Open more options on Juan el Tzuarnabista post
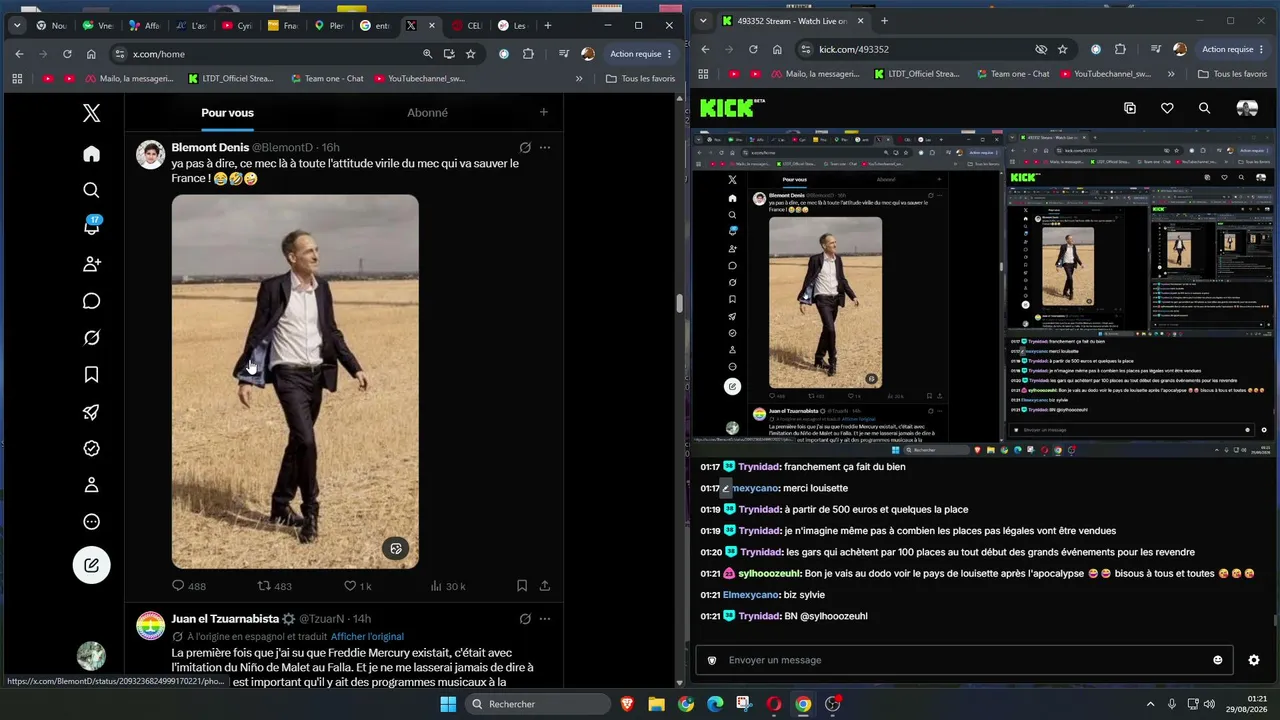Image resolution: width=1280 pixels, height=720 pixels. [x=545, y=618]
